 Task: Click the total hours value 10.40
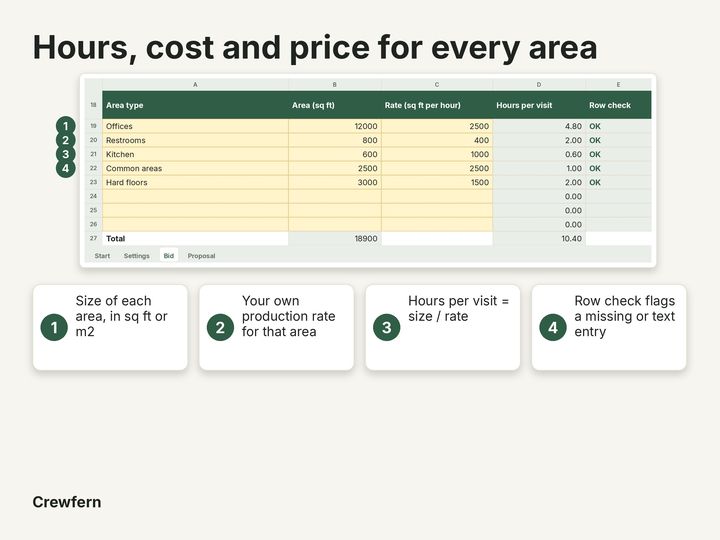(x=571, y=238)
